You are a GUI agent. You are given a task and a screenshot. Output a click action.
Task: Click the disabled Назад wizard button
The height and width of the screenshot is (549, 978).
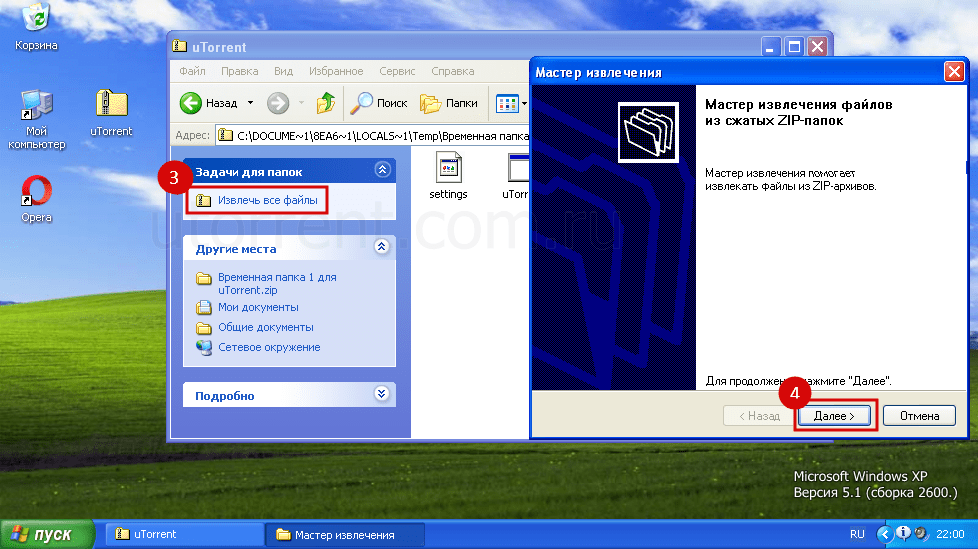[760, 415]
